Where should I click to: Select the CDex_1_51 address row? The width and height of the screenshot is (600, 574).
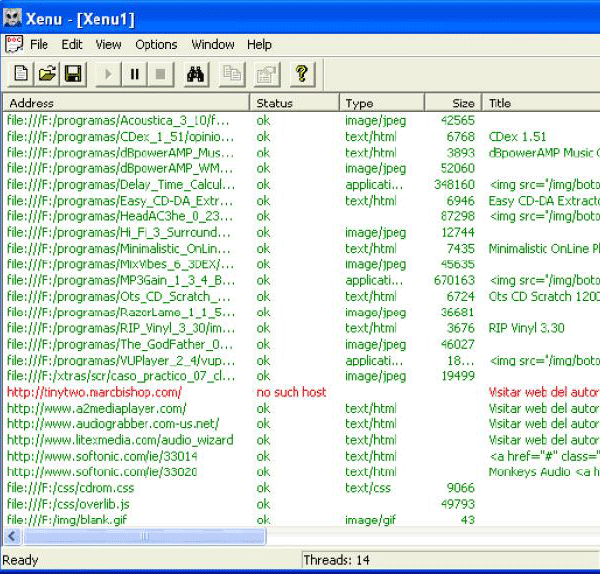click(120, 137)
